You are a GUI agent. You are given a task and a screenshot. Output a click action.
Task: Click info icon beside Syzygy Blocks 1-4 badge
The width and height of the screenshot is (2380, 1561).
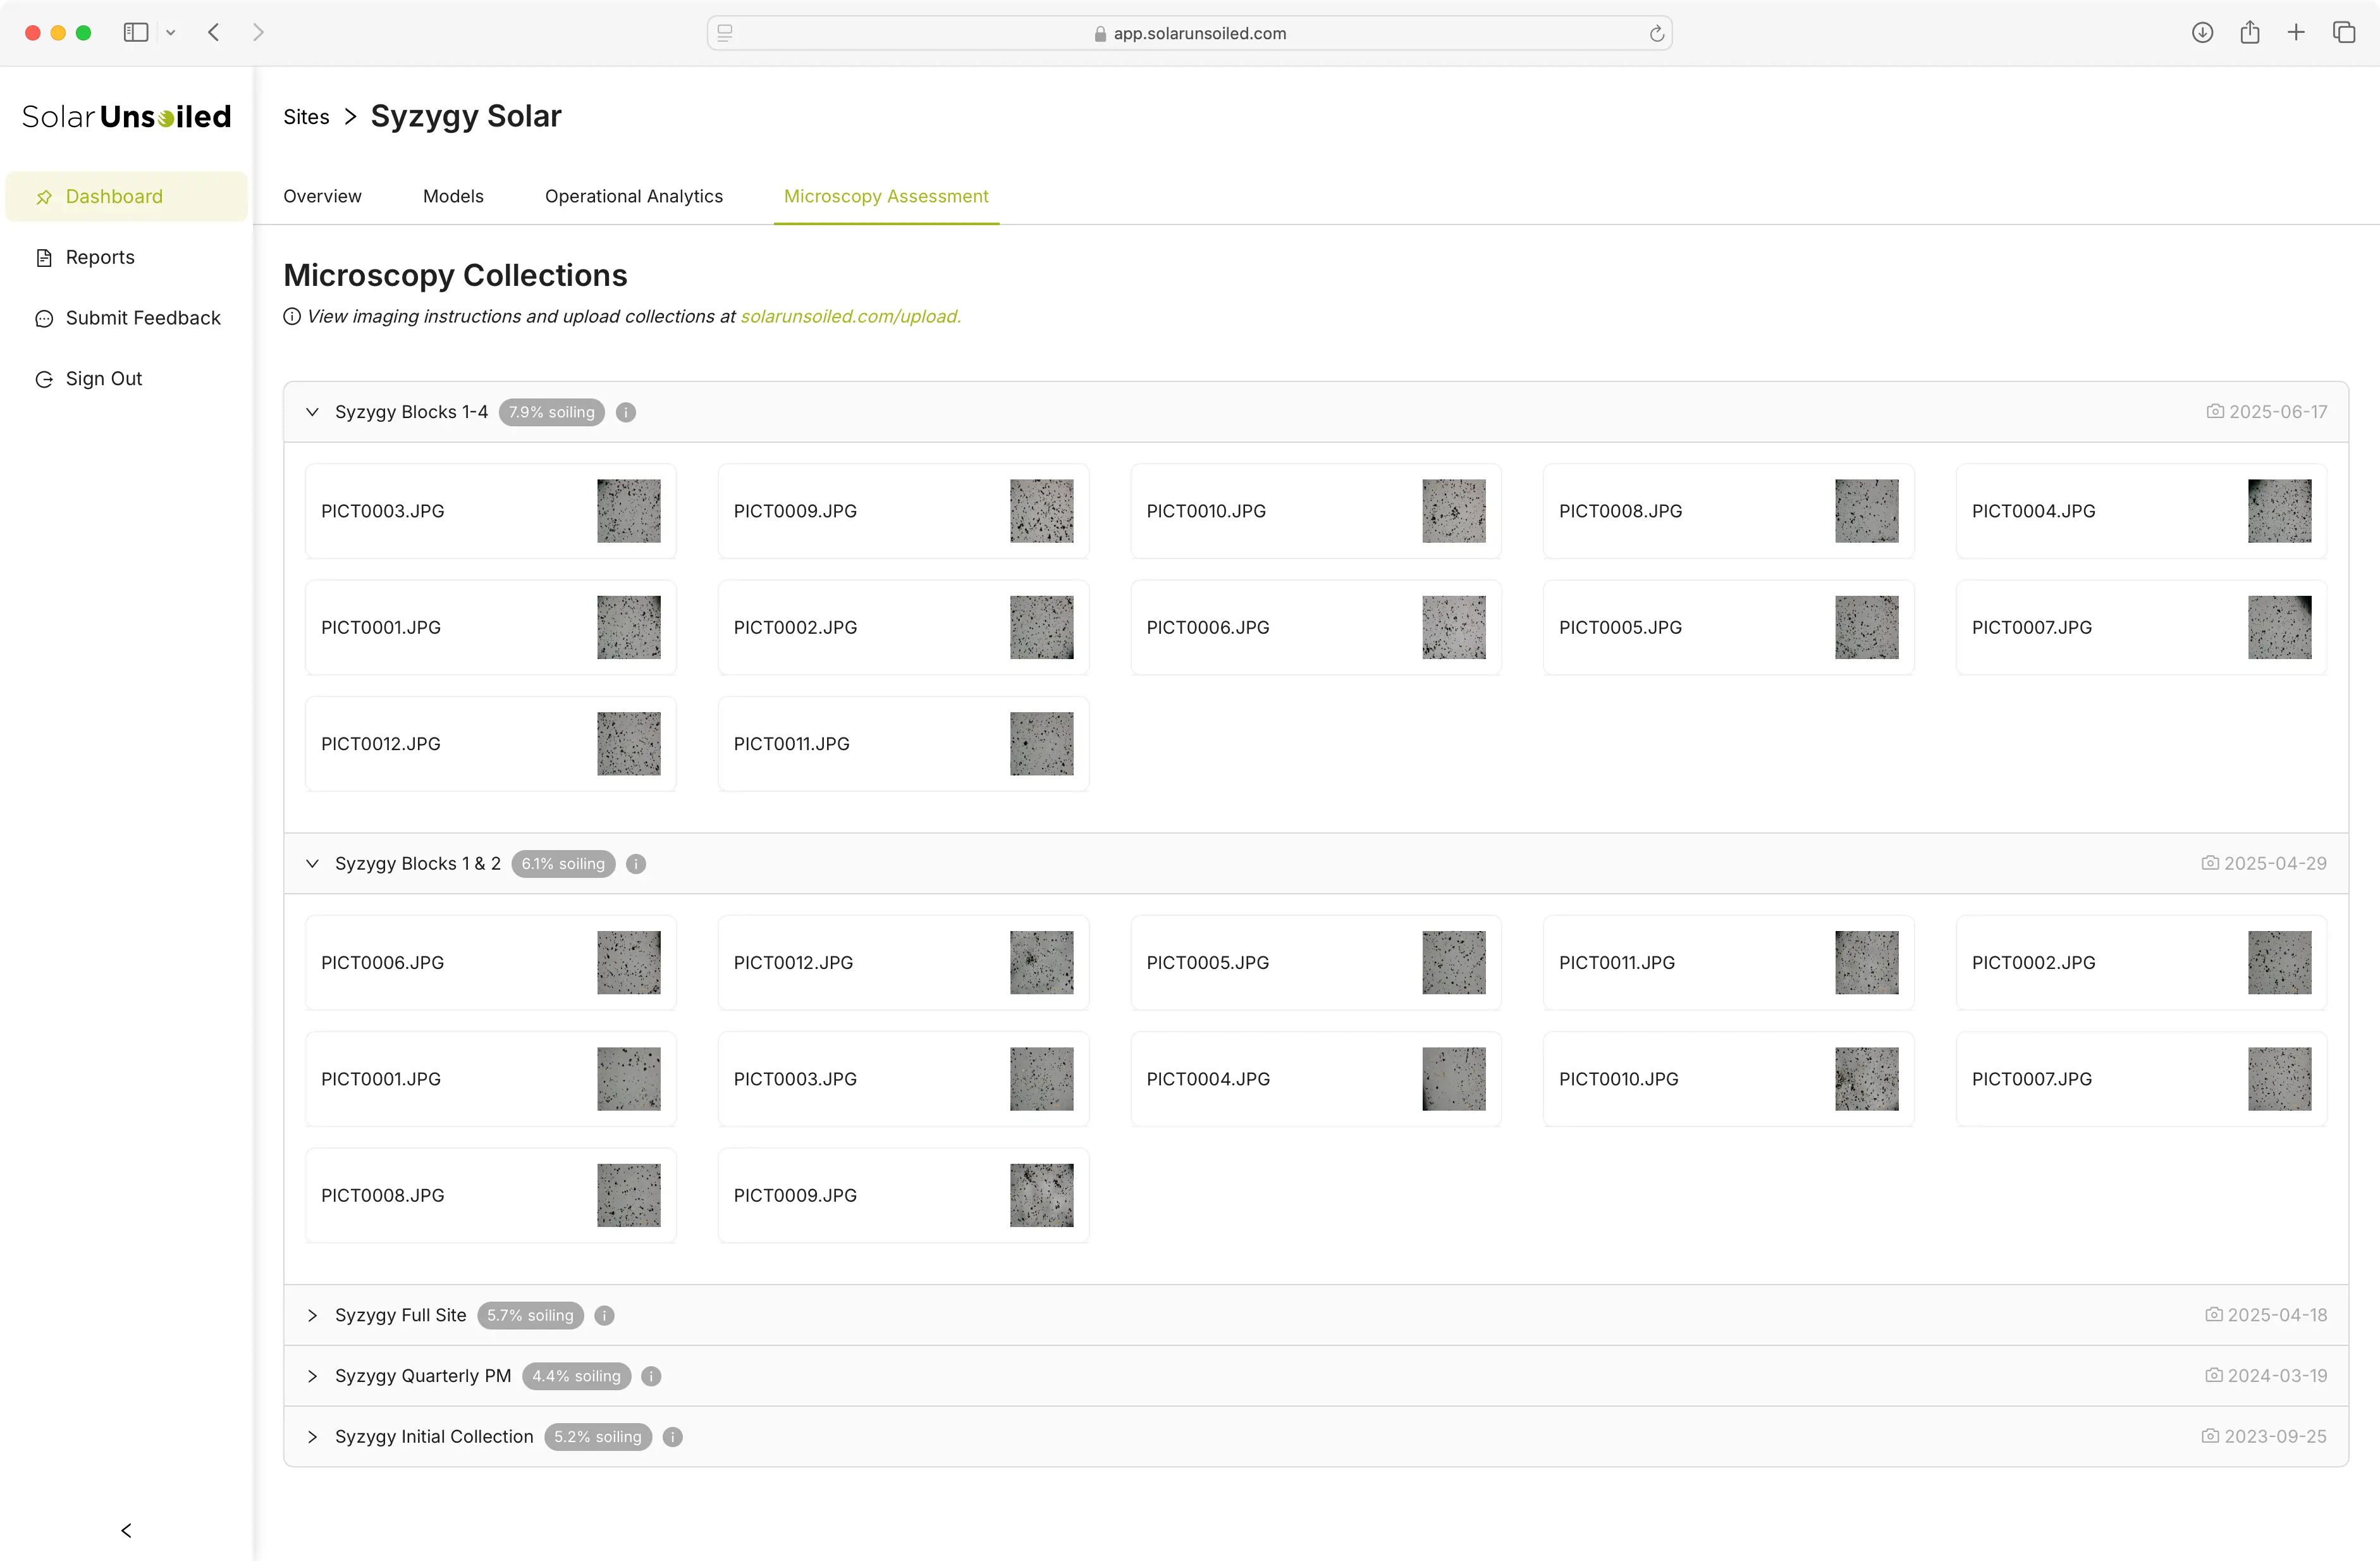[x=626, y=412]
